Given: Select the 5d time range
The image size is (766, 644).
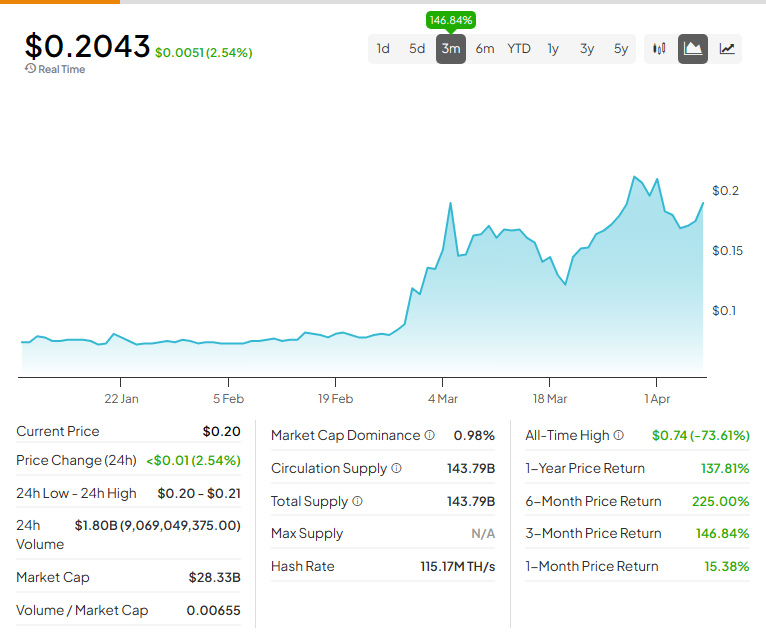Looking at the screenshot, I should 417,48.
